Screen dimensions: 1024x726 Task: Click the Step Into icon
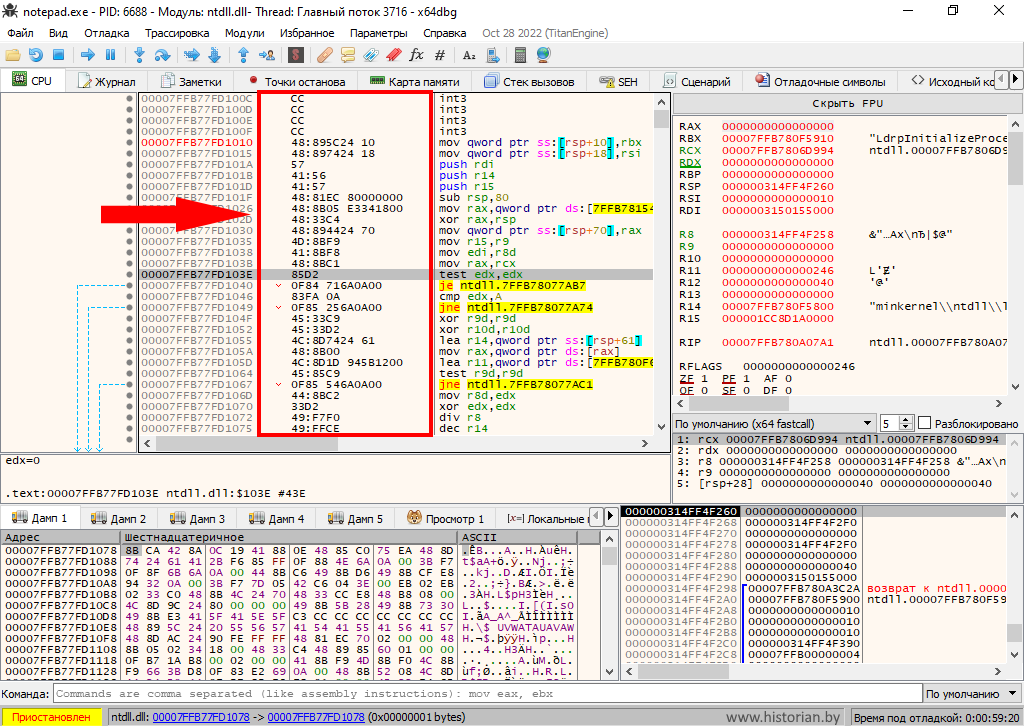click(137, 54)
